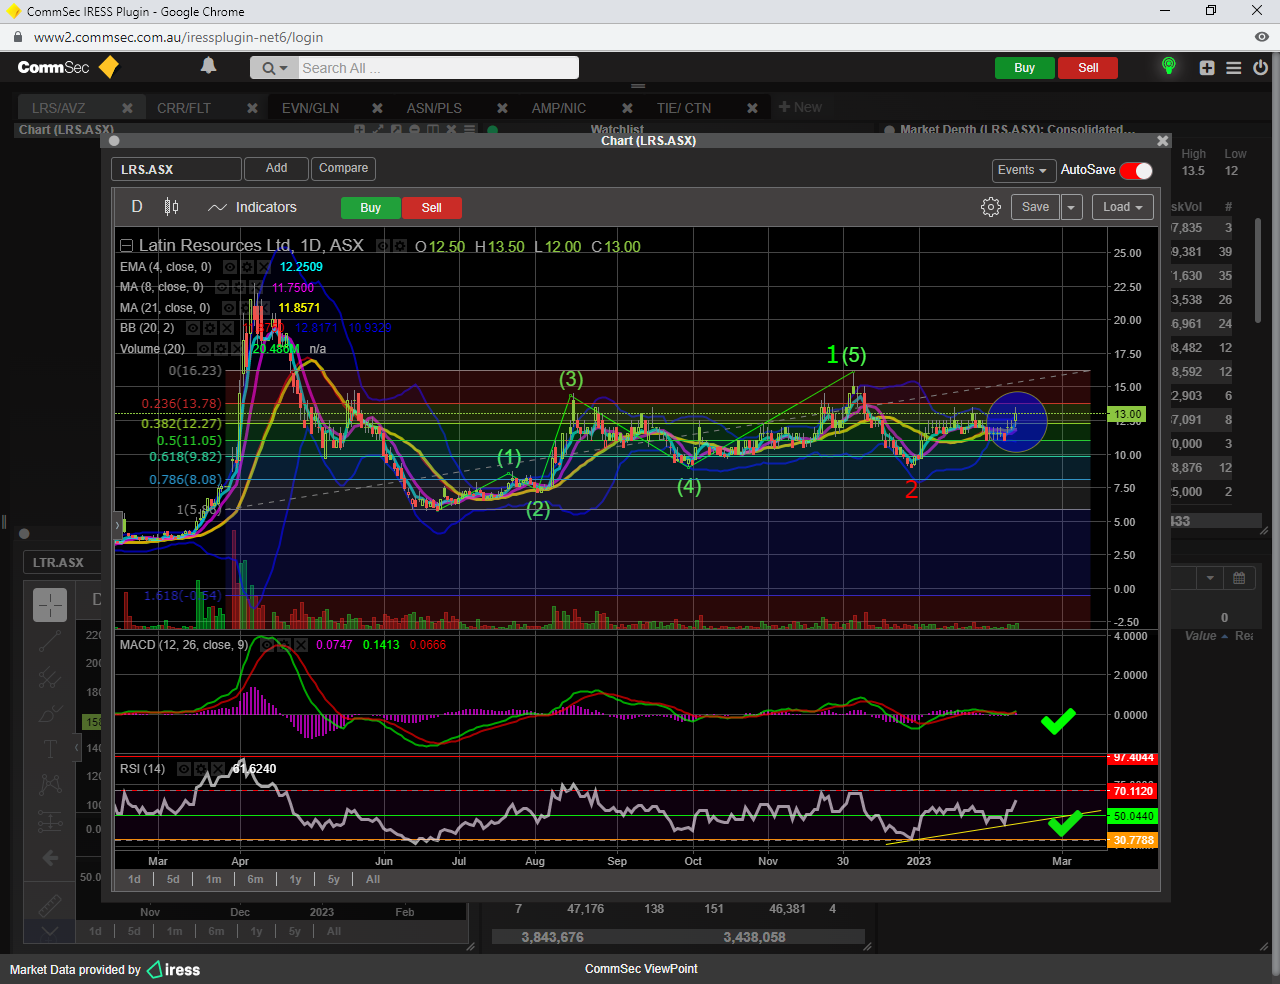Add a new tab with + New
The width and height of the screenshot is (1280, 984).
(800, 107)
